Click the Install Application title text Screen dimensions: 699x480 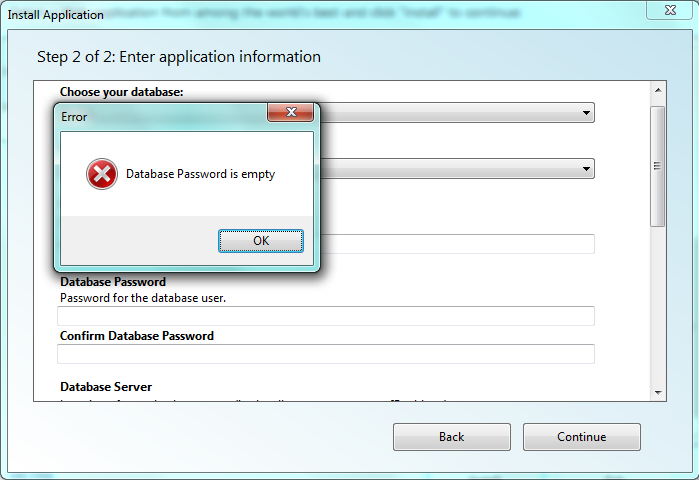click(x=56, y=15)
